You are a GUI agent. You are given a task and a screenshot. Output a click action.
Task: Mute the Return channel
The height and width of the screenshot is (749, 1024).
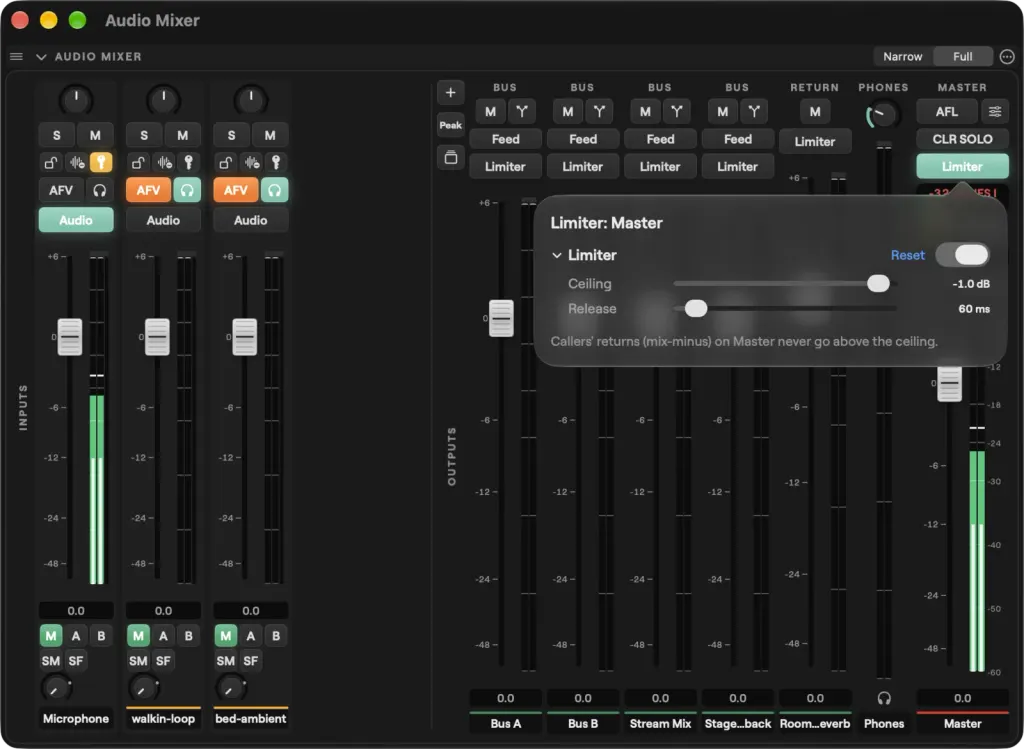point(815,112)
